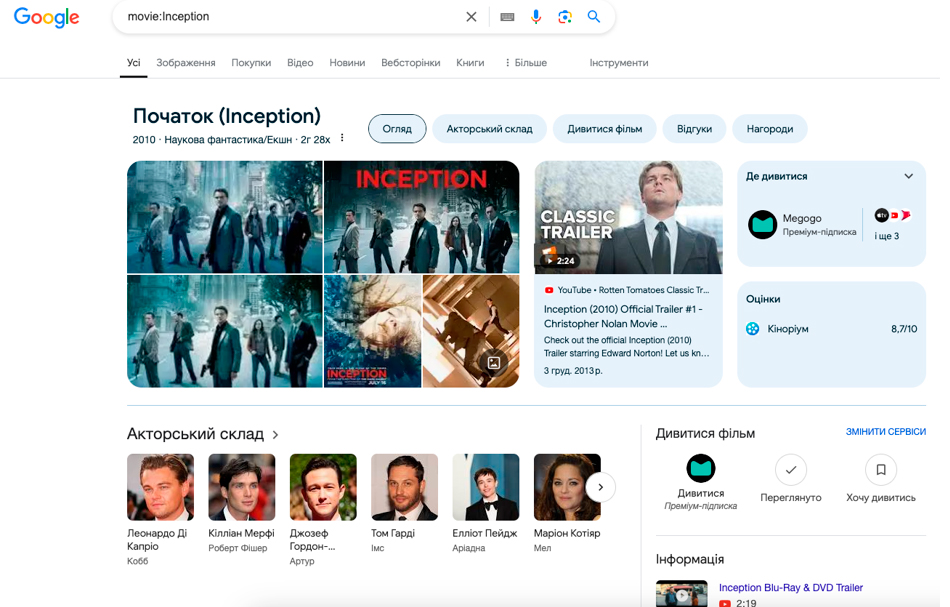Expand the Акторський склад heading arrow
This screenshot has width=950, height=607.
pos(276,434)
